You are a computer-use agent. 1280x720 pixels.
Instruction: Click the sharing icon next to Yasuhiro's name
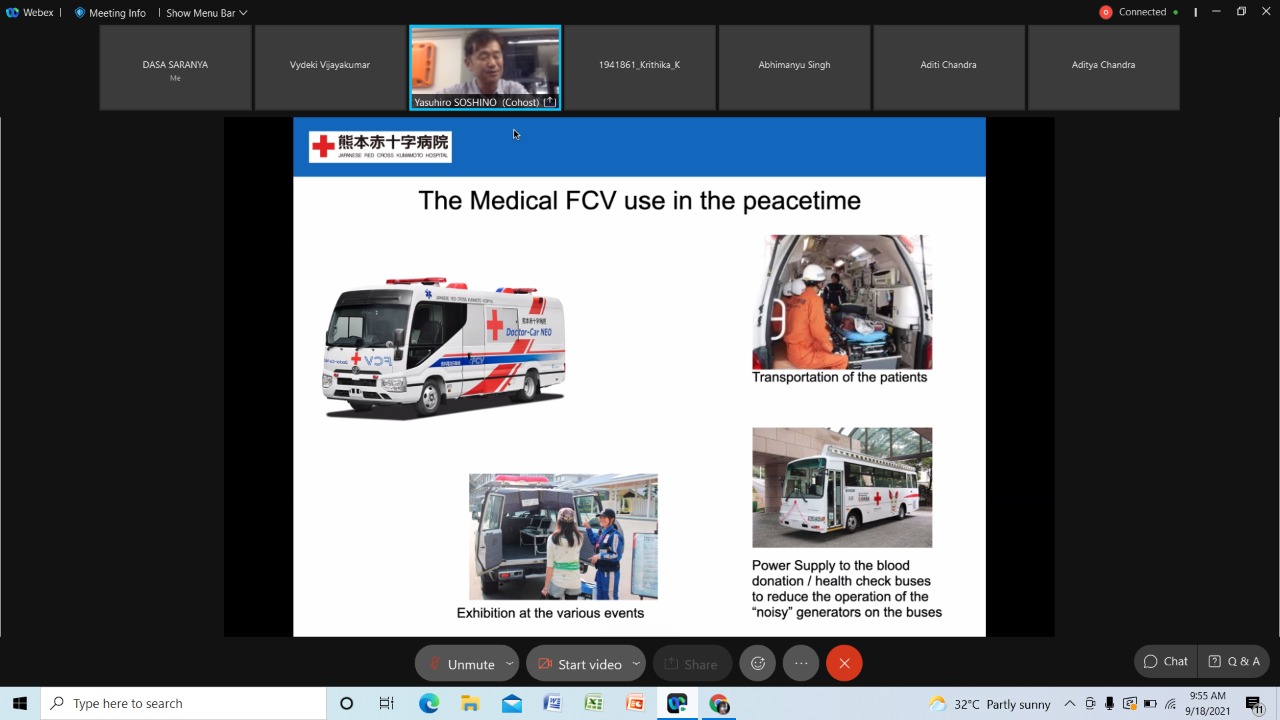[x=549, y=102]
